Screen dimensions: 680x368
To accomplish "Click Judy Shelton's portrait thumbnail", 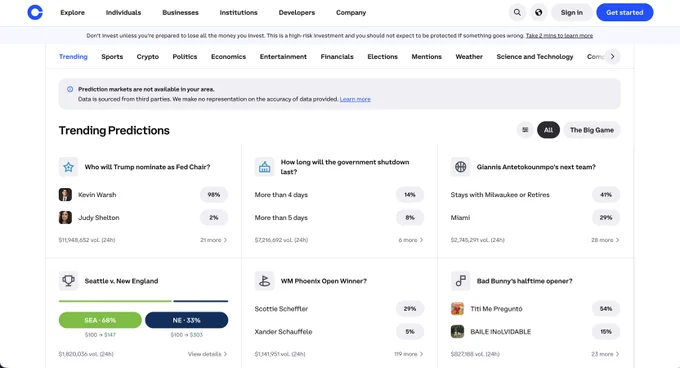I will [65, 218].
